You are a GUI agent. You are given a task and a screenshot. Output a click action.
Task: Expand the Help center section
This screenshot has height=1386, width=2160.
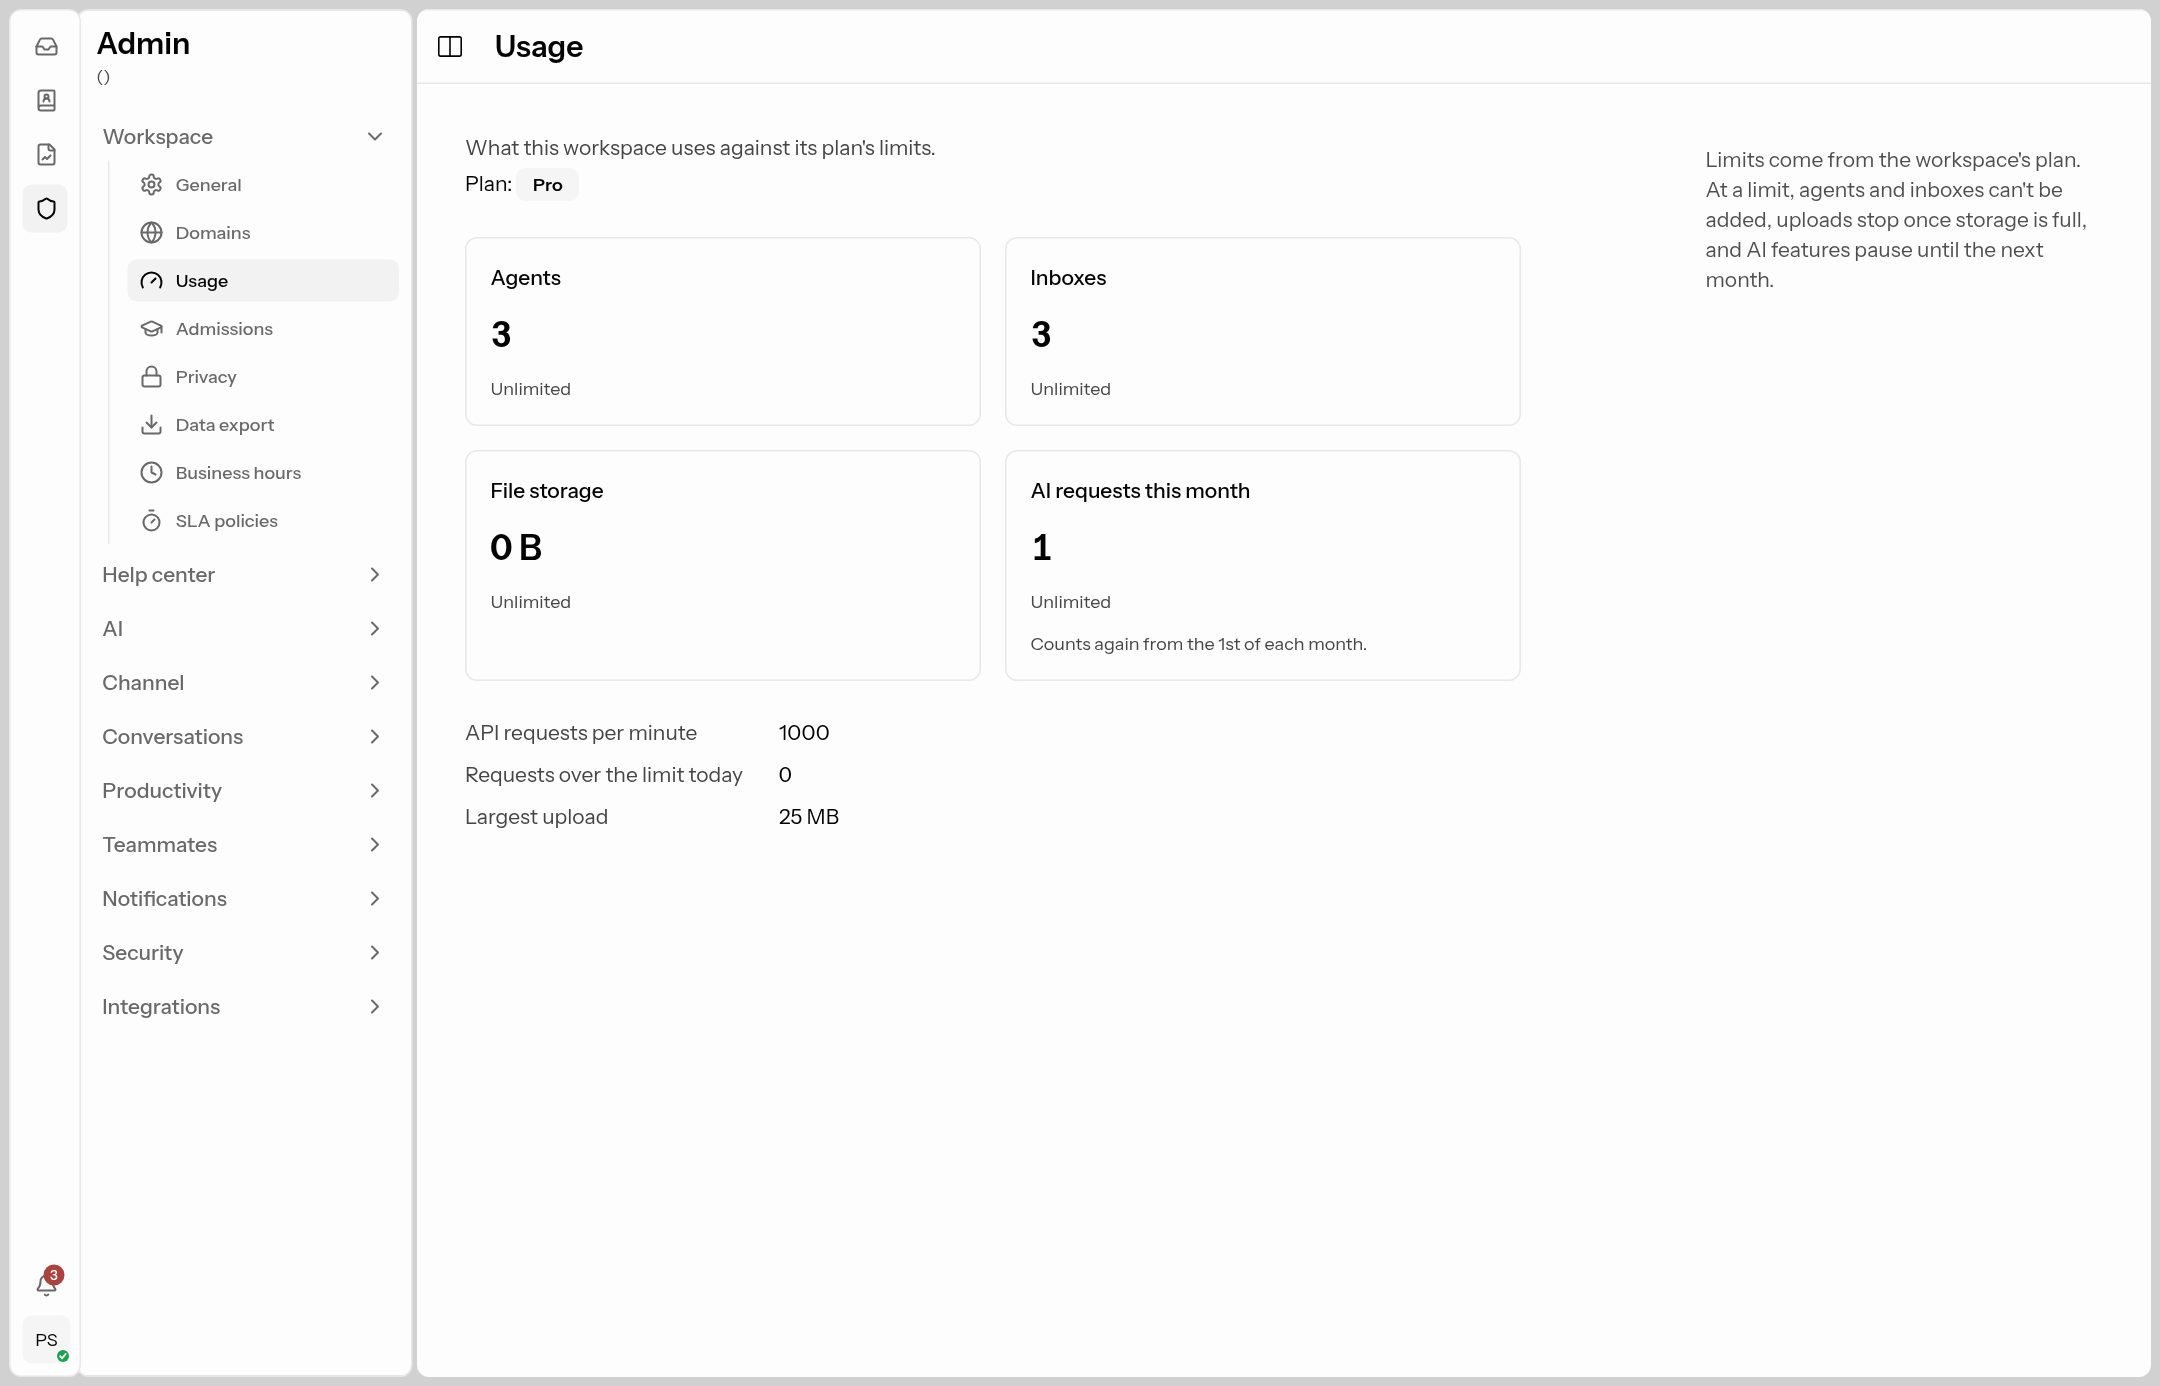point(243,575)
